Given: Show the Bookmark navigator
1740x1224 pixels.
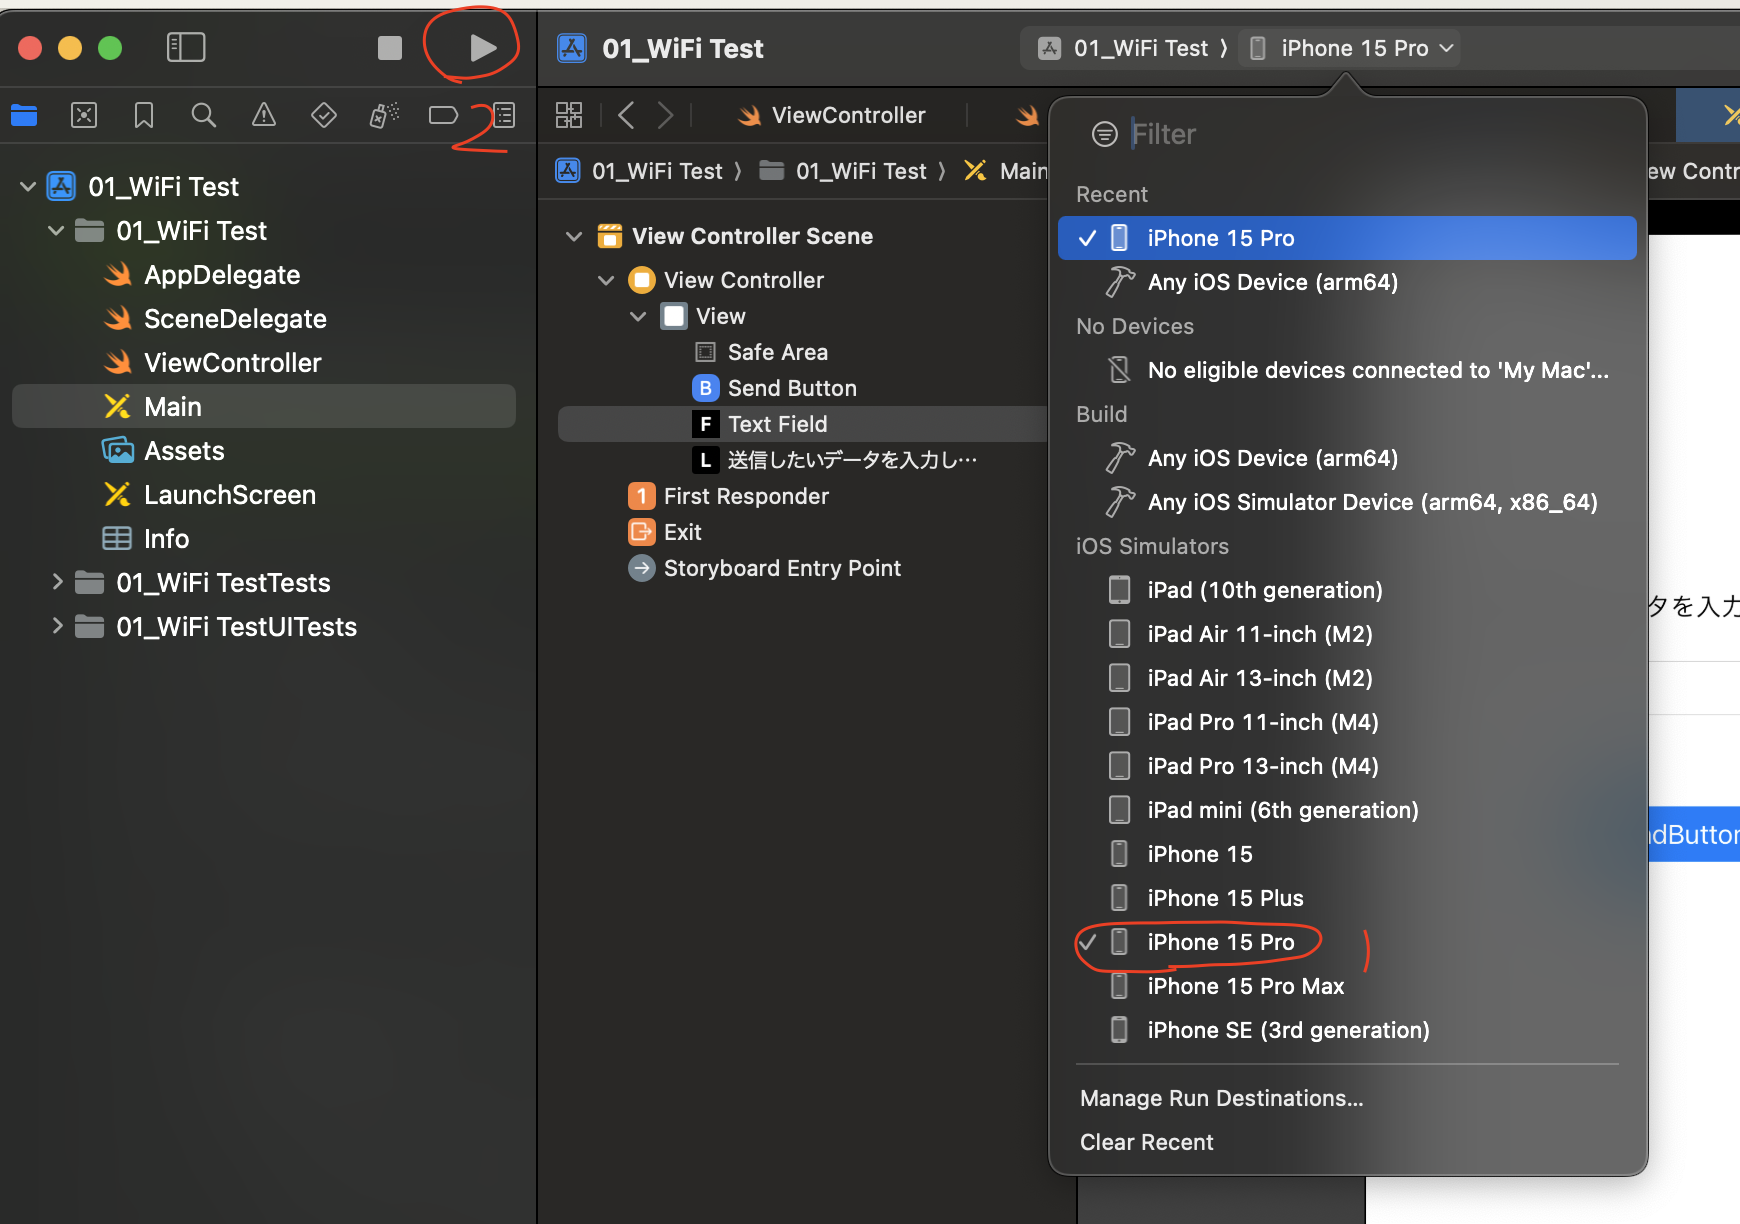Looking at the screenshot, I should pos(144,116).
